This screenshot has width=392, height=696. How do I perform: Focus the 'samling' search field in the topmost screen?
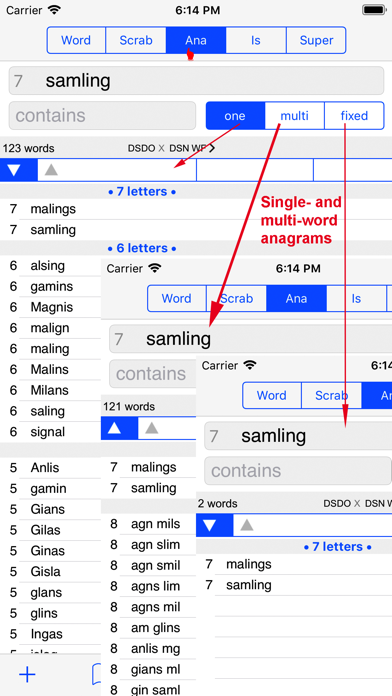pos(196,81)
